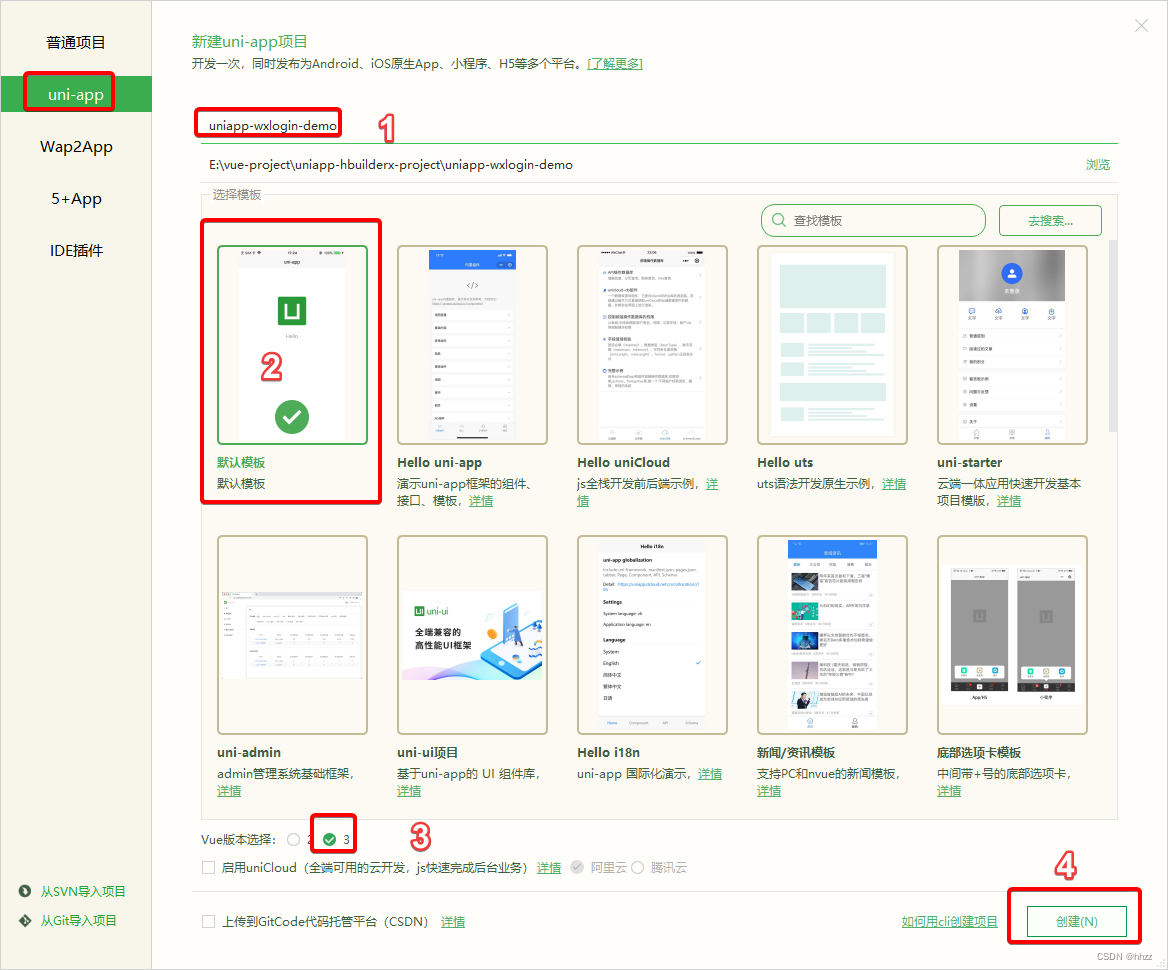Select Vue version 2 radio option

click(x=296, y=840)
